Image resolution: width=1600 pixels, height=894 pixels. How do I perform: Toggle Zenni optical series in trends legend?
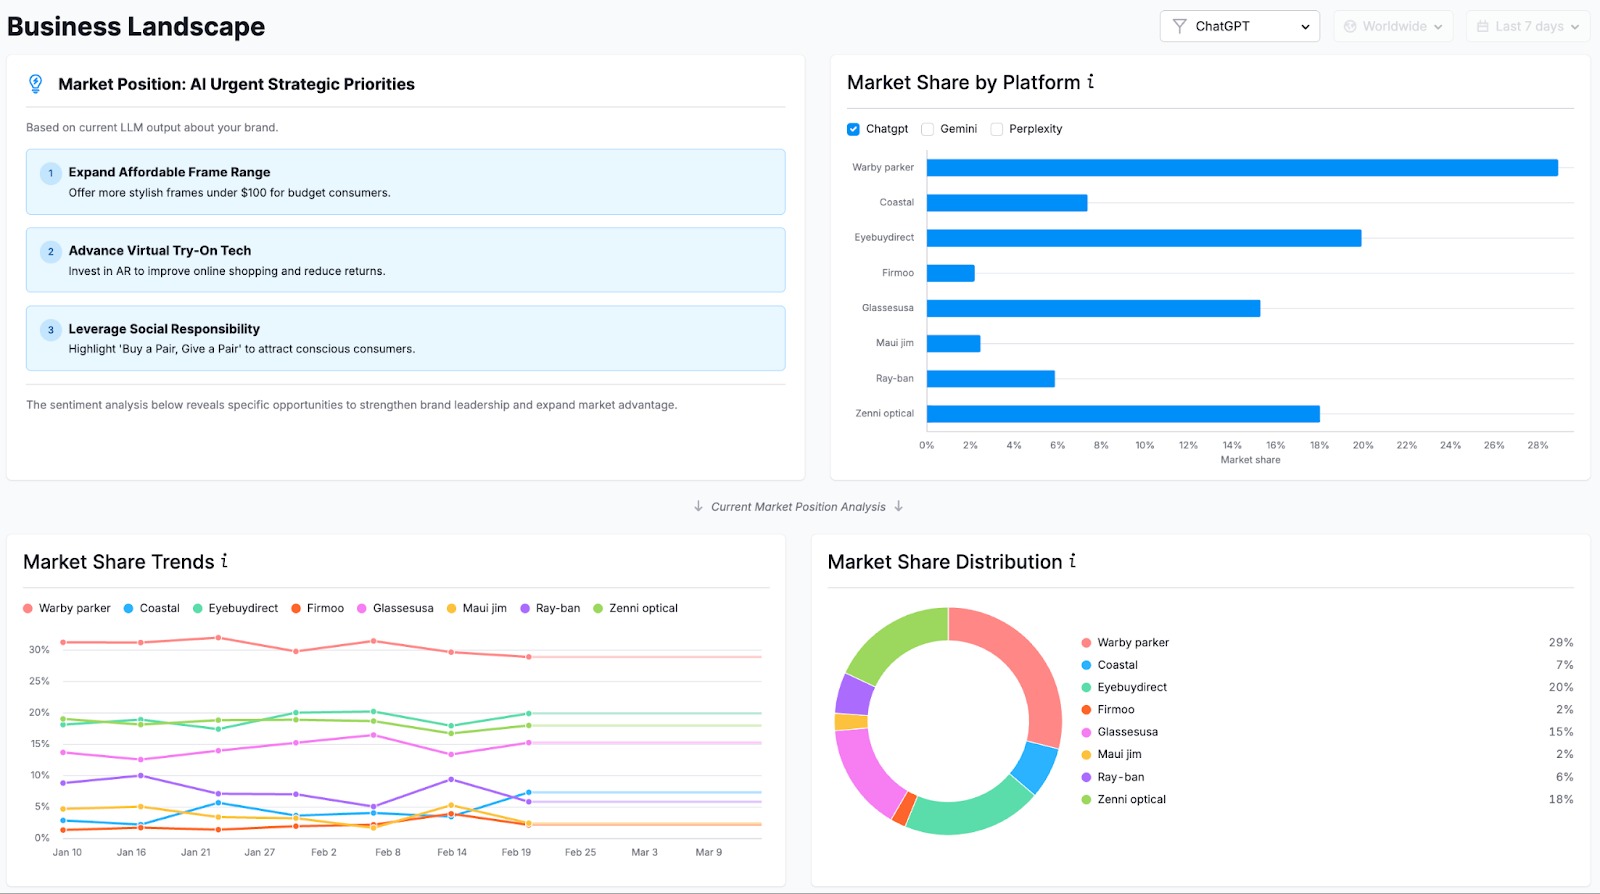[x=636, y=608]
